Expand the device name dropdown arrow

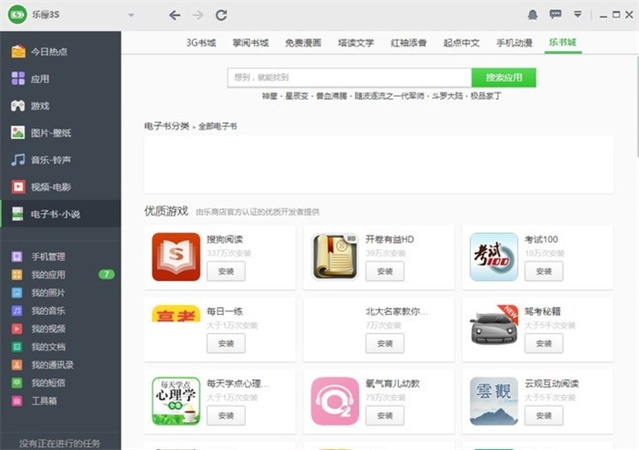pos(131,15)
